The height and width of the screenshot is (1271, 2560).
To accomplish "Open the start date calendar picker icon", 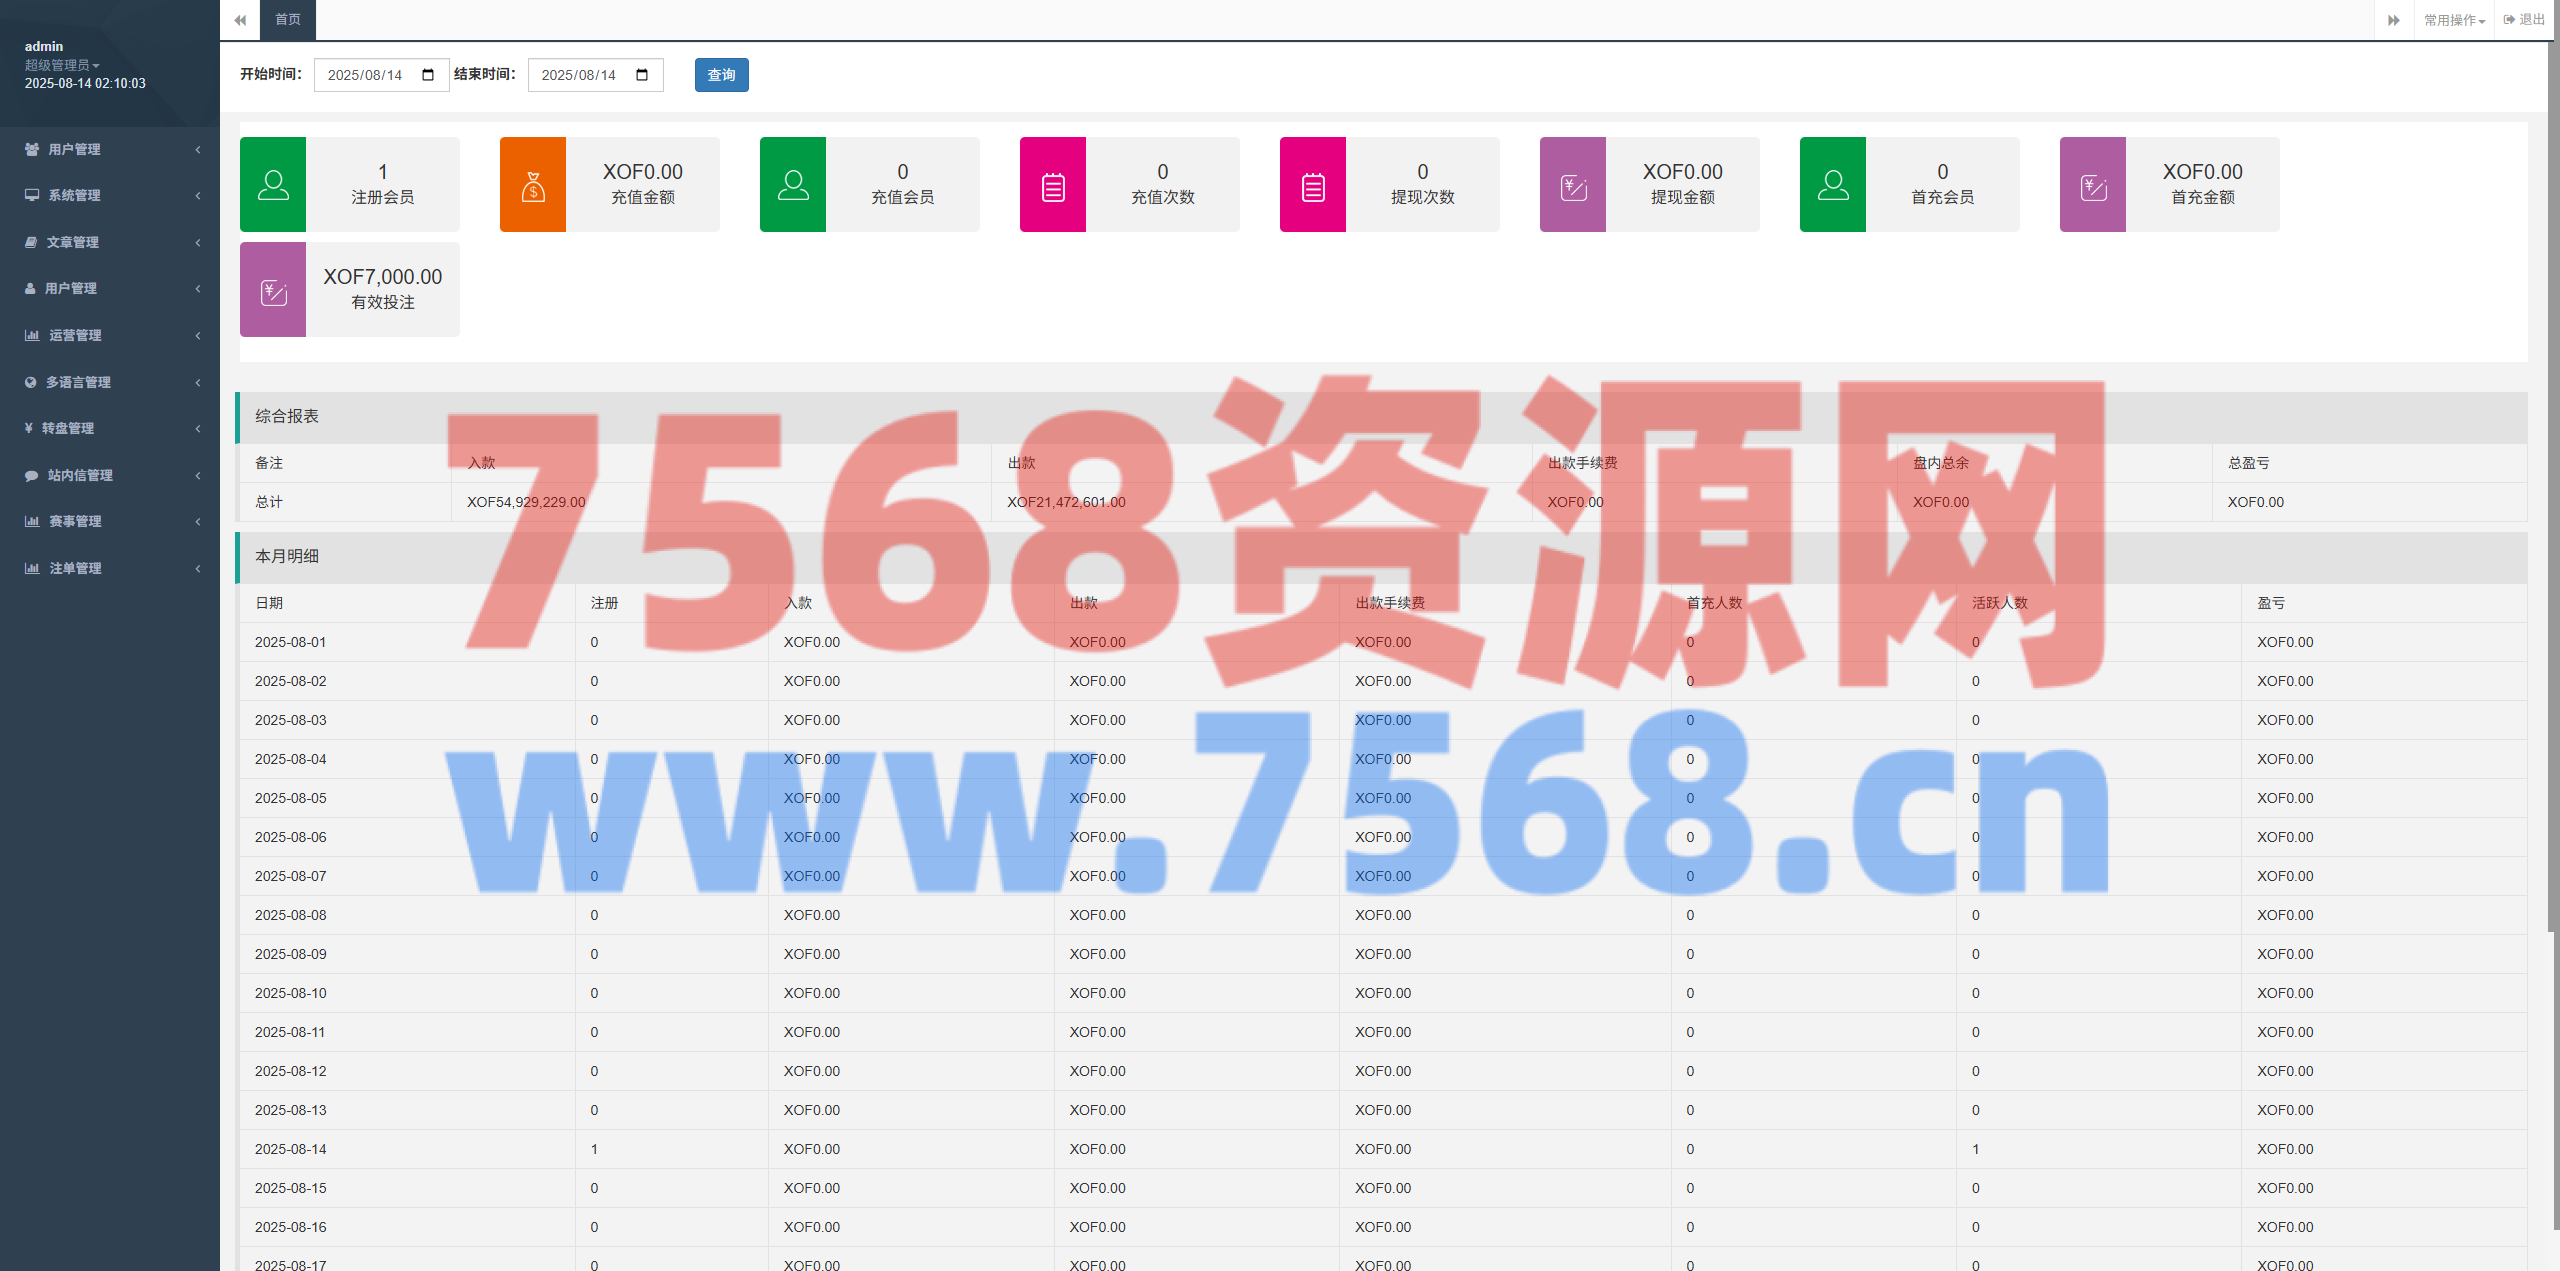I will pyautogui.click(x=428, y=75).
